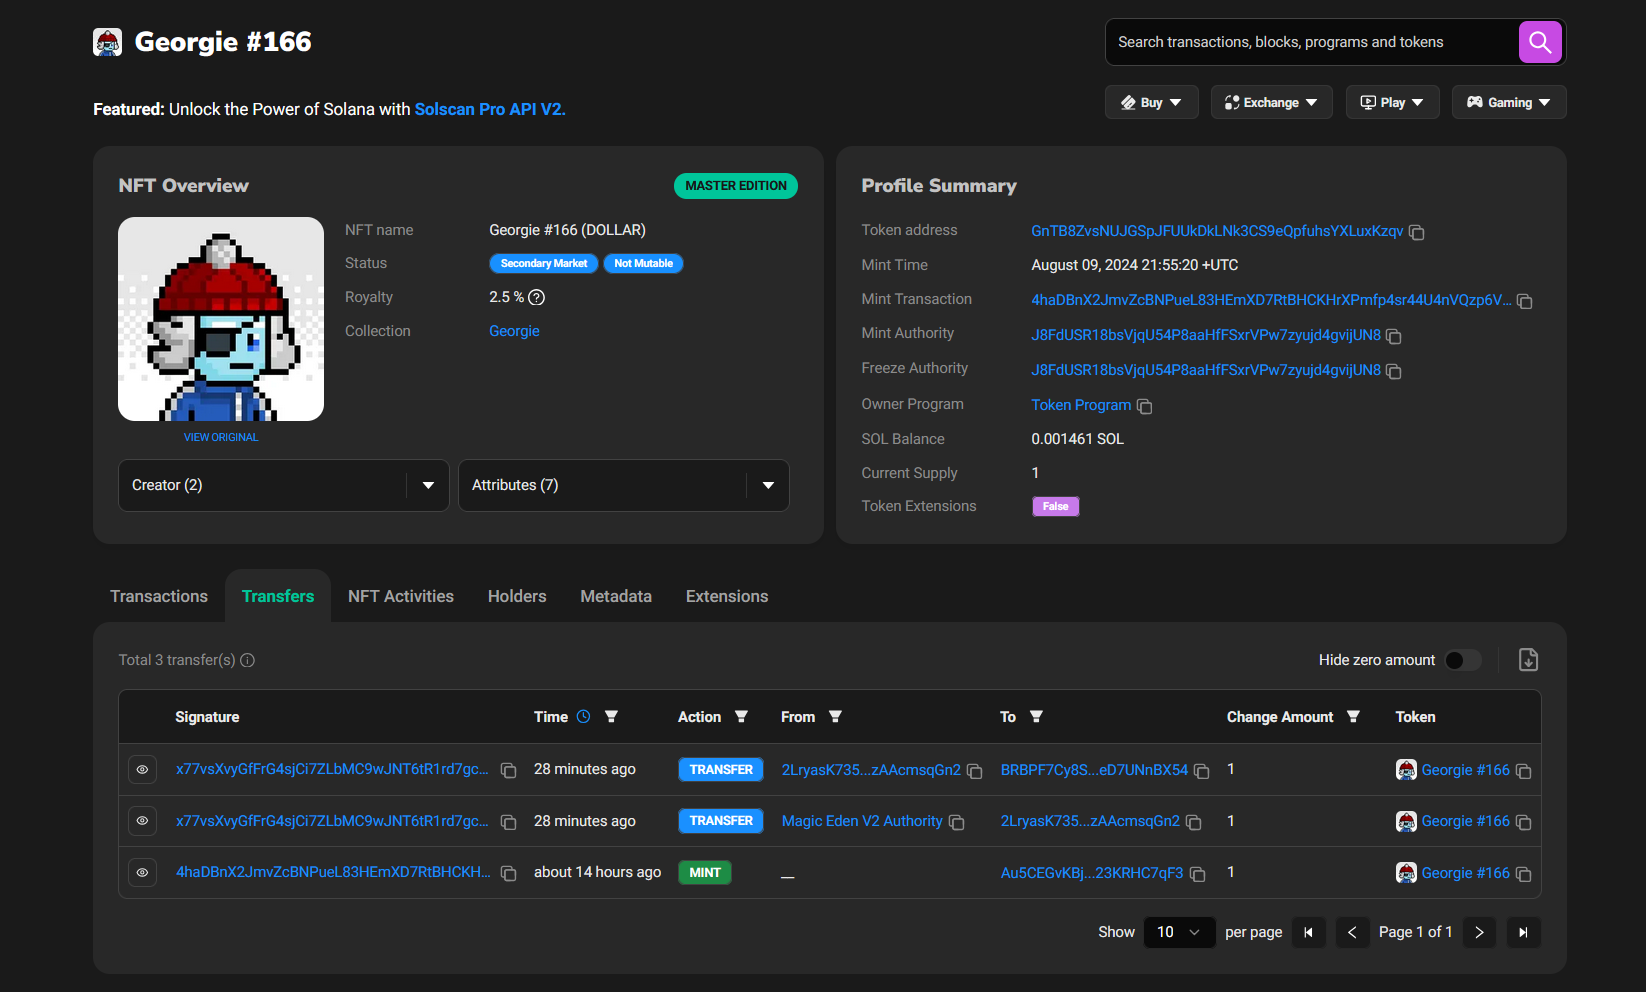Click the total transfers info icon
Viewport: 1646px width, 992px height.
pos(248,660)
